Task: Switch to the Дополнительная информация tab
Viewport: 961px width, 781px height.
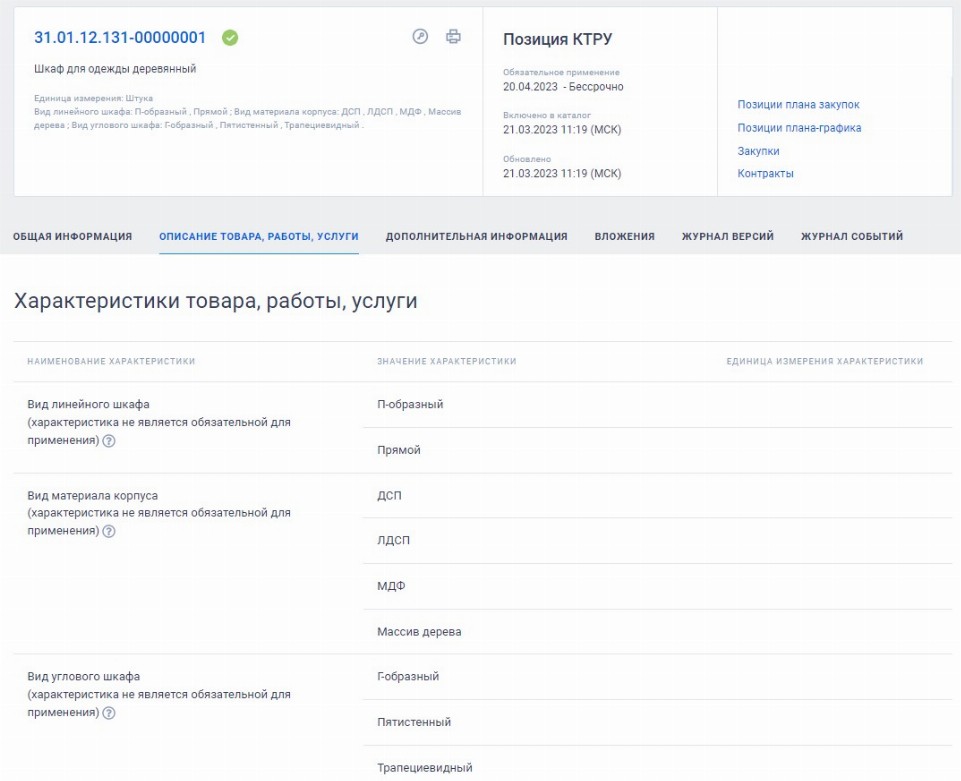Action: (476, 237)
